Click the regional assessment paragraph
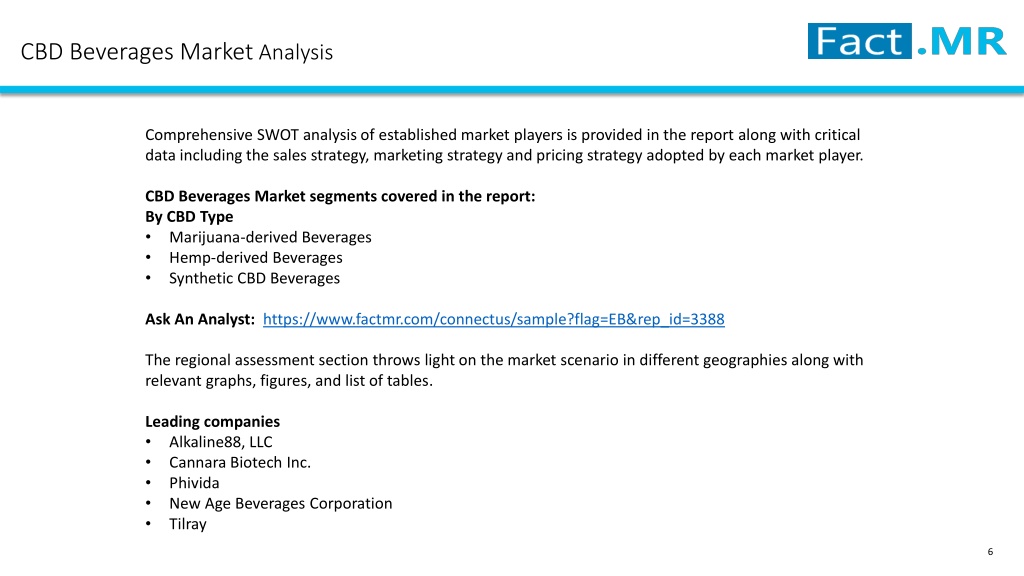Viewport: 1024px width, 576px height. 504,370
